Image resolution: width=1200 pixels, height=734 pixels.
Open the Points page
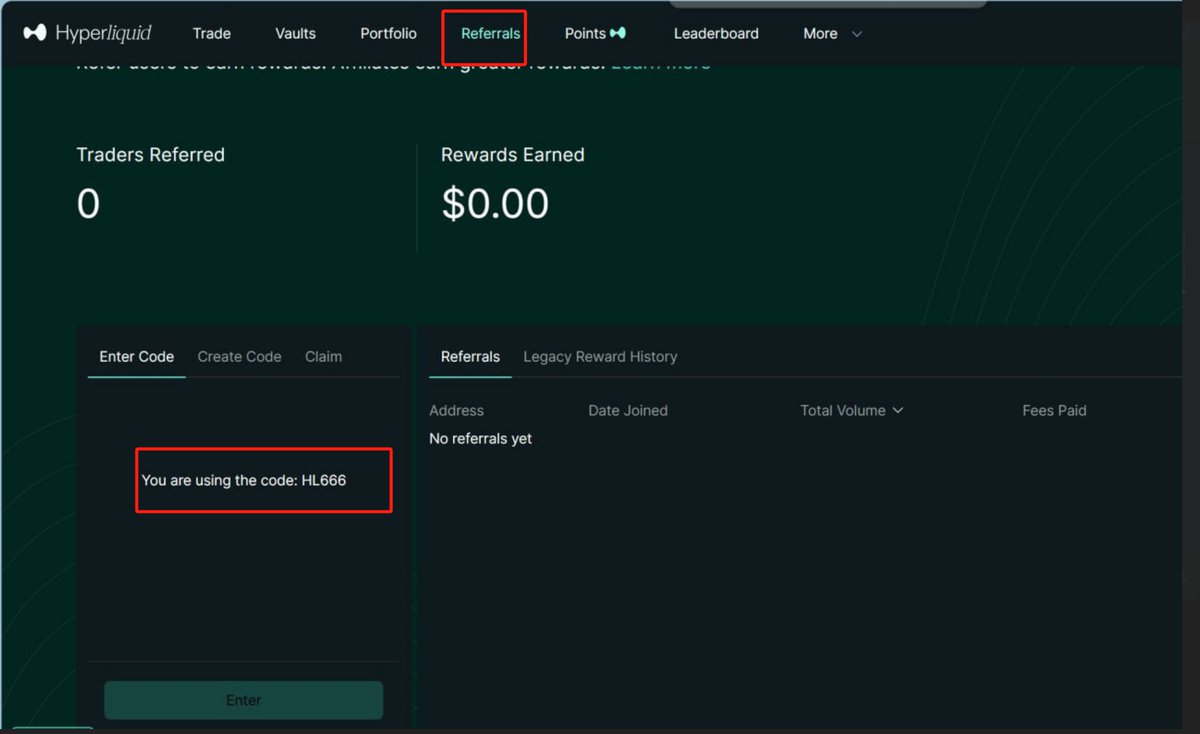[x=585, y=33]
